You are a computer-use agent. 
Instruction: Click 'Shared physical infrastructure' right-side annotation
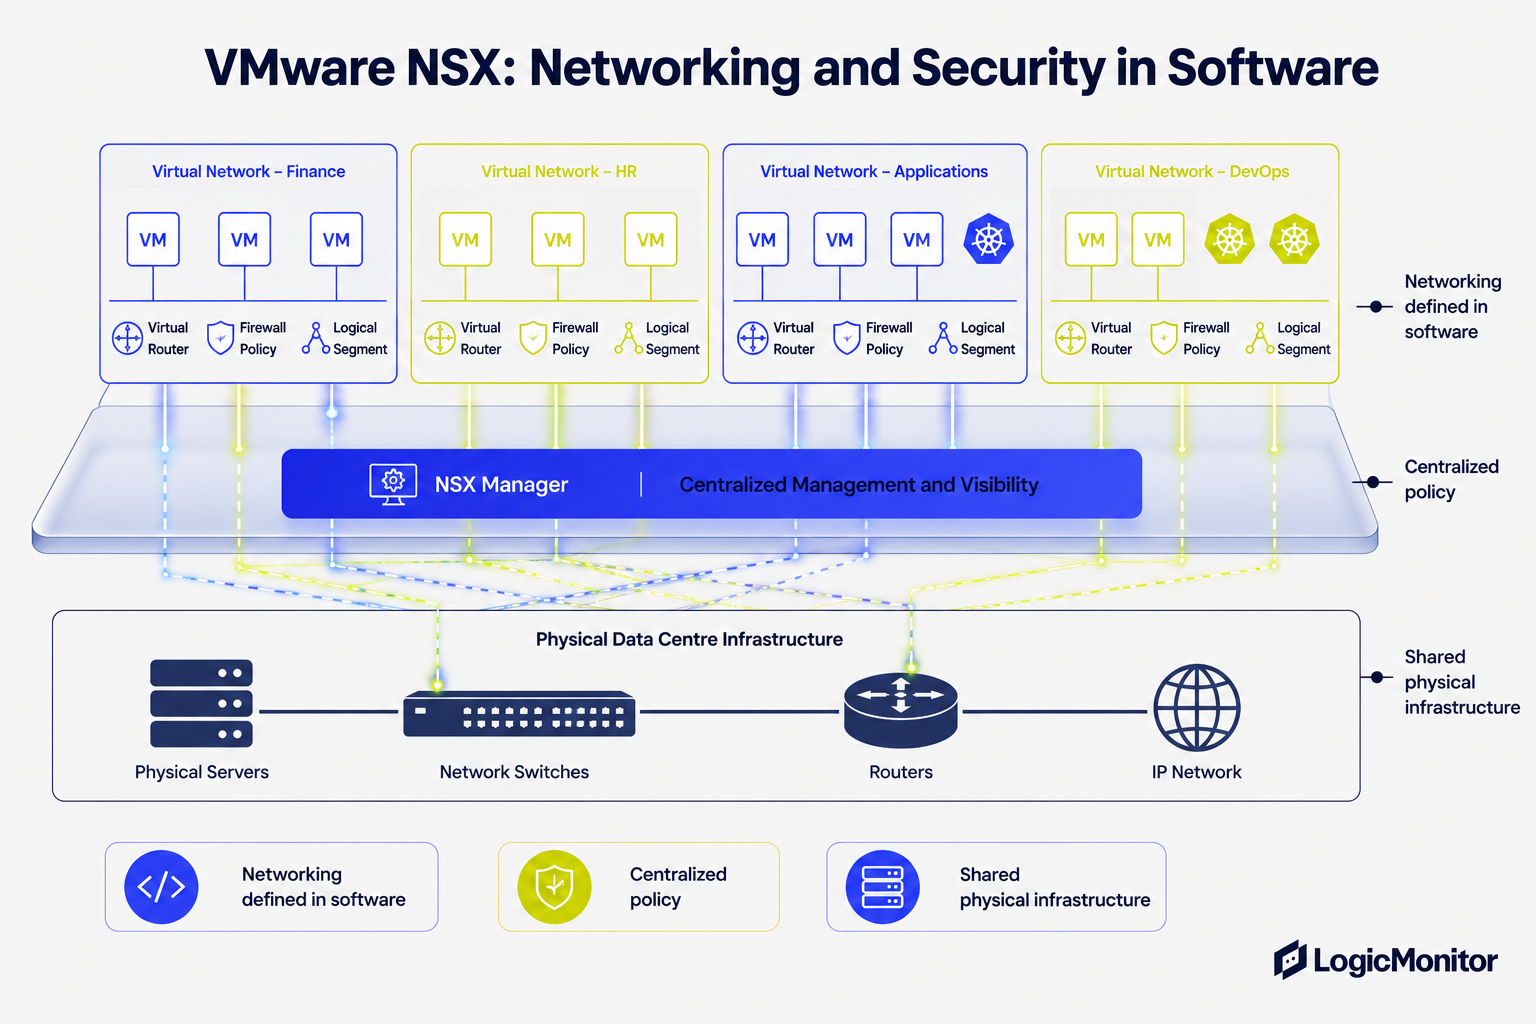point(1462,682)
